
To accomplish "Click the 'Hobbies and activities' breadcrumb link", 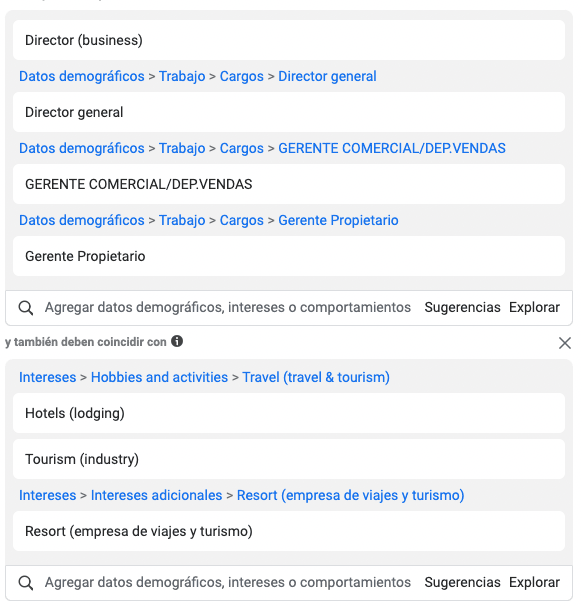I will (x=159, y=377).
